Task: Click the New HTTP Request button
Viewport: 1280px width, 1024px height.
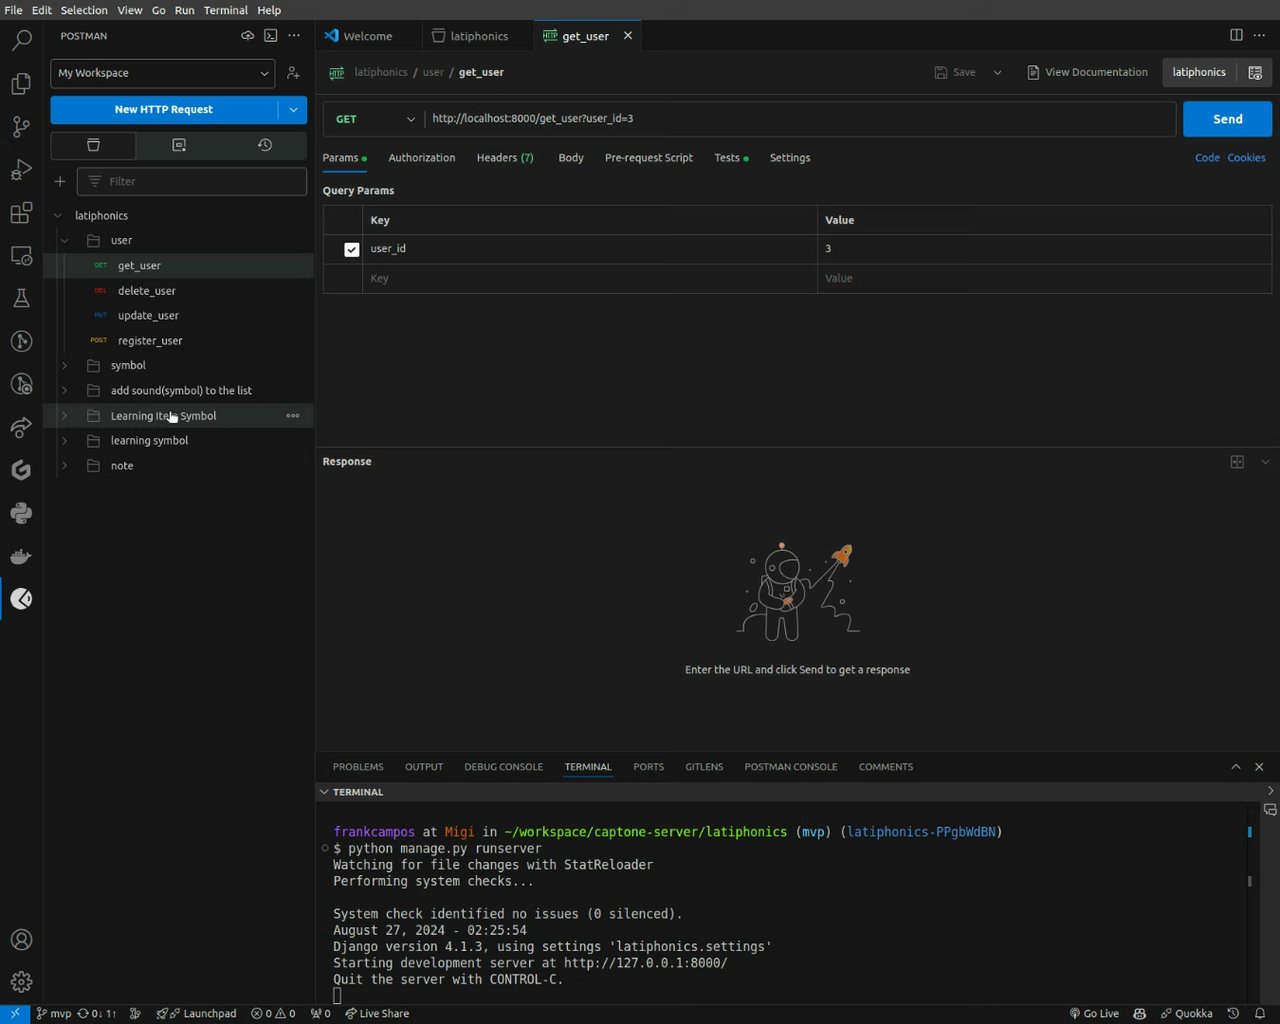Action: pos(164,110)
